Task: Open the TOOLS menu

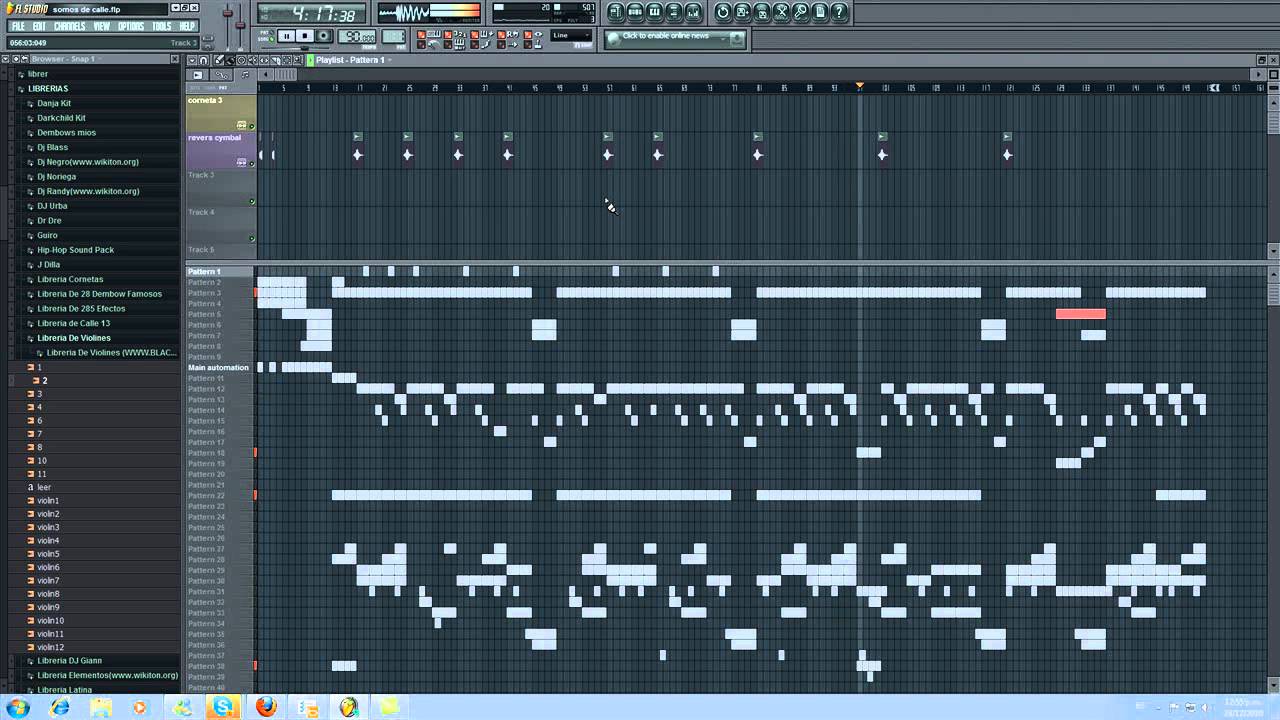Action: click(162, 26)
